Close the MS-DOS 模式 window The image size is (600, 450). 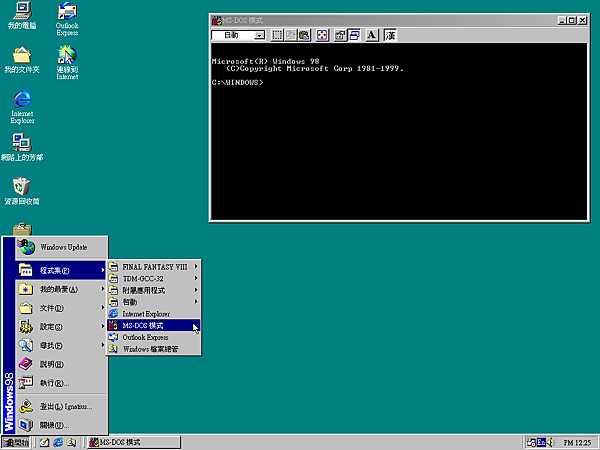[x=582, y=20]
